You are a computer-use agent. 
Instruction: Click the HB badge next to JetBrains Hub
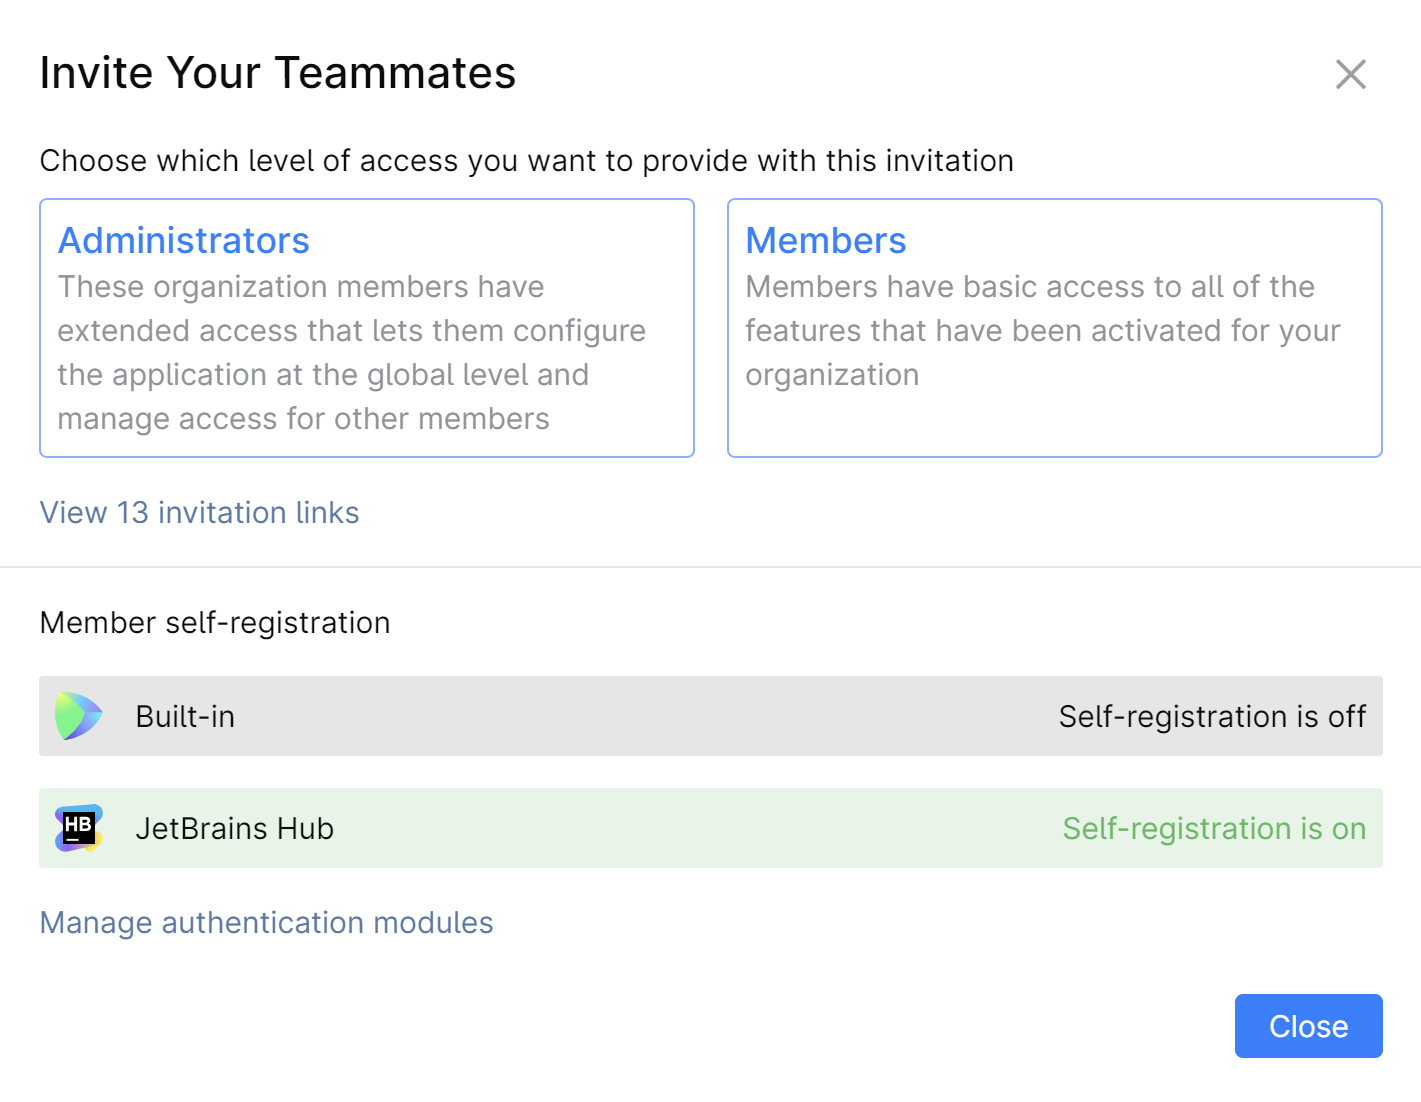tap(79, 828)
